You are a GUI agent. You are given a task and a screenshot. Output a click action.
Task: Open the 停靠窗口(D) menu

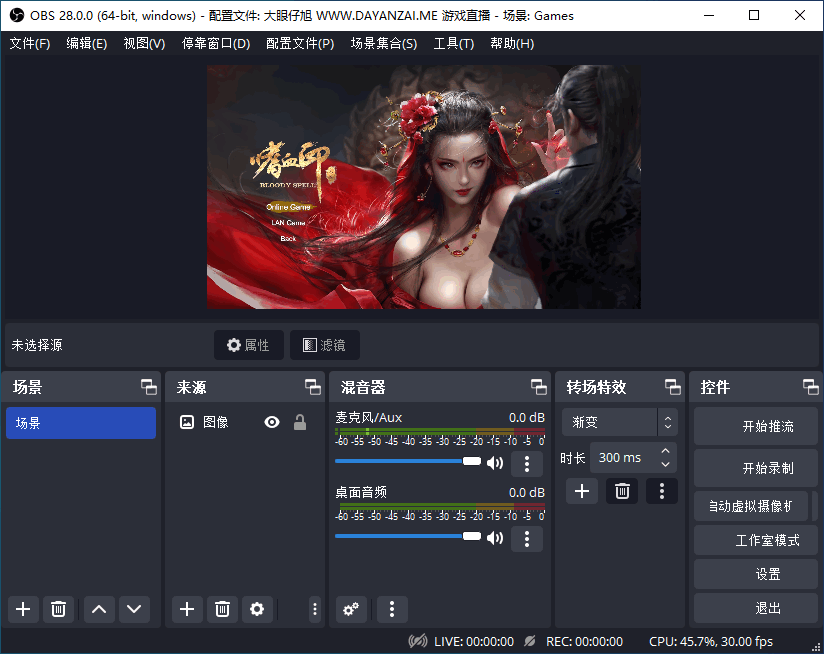(x=216, y=44)
